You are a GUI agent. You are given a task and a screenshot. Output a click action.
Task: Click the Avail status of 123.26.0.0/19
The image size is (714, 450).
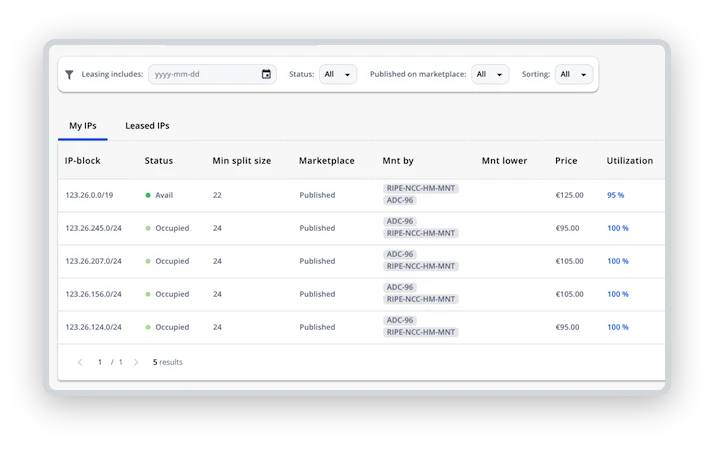coord(159,195)
